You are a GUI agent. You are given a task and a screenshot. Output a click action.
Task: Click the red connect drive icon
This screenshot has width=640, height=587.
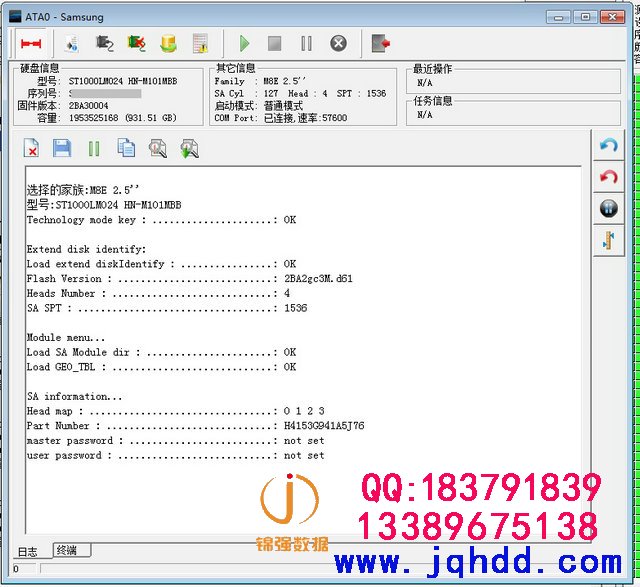[x=31, y=43]
